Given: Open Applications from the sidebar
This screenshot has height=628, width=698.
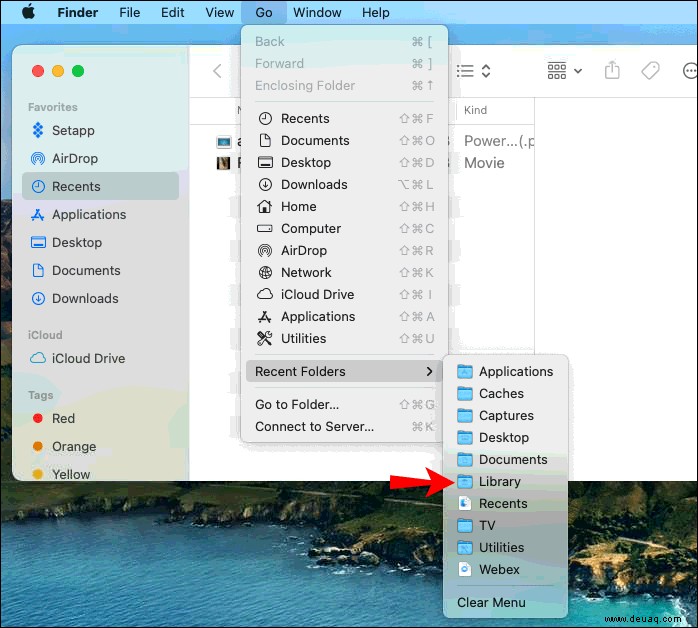Looking at the screenshot, I should tap(101, 215).
